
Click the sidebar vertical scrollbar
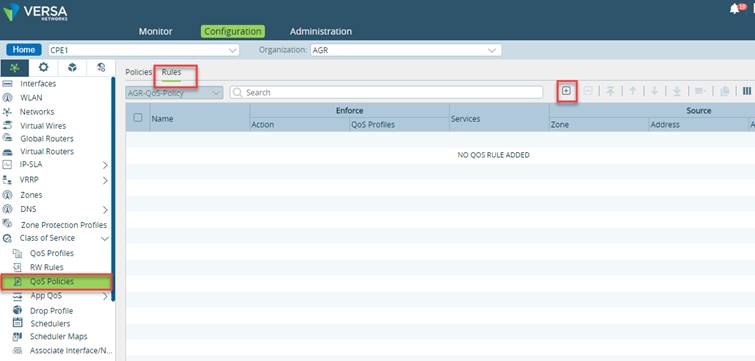tap(113, 189)
